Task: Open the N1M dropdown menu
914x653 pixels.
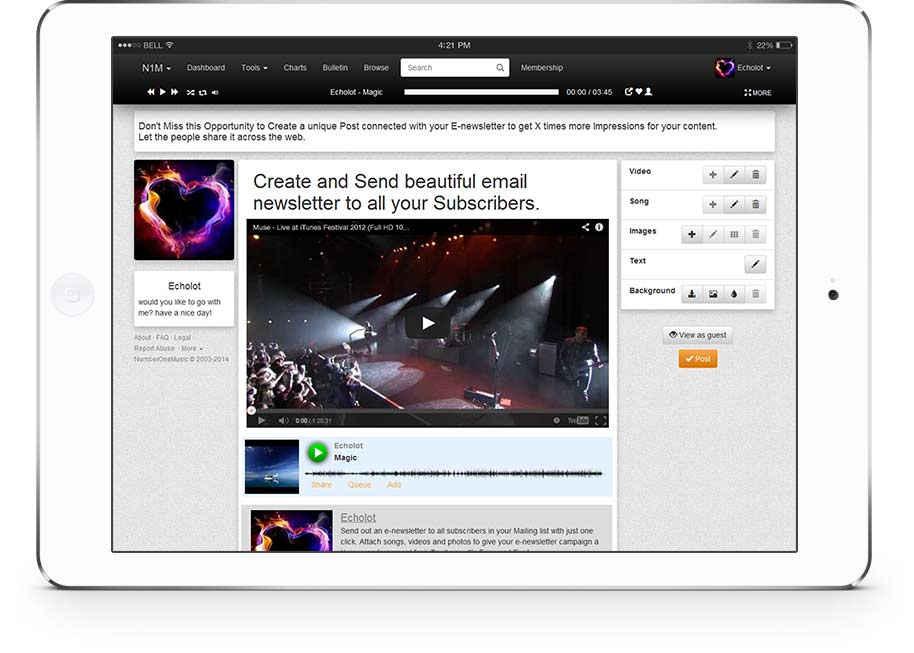Action: (x=156, y=68)
